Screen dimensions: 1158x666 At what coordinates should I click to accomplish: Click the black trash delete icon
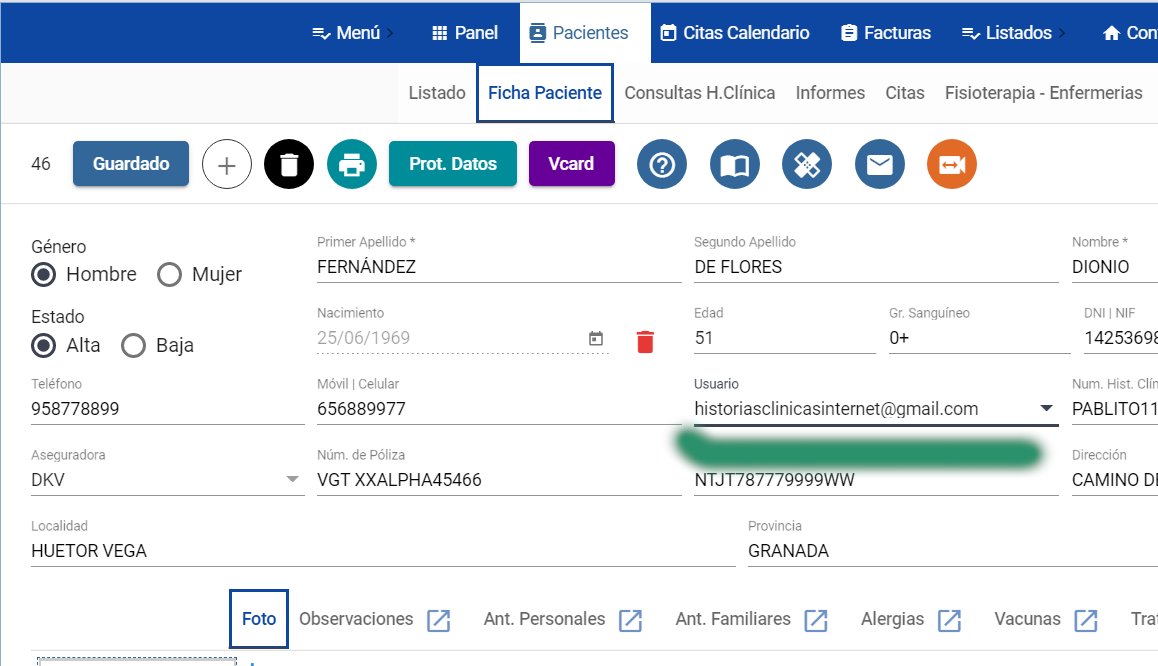288,164
